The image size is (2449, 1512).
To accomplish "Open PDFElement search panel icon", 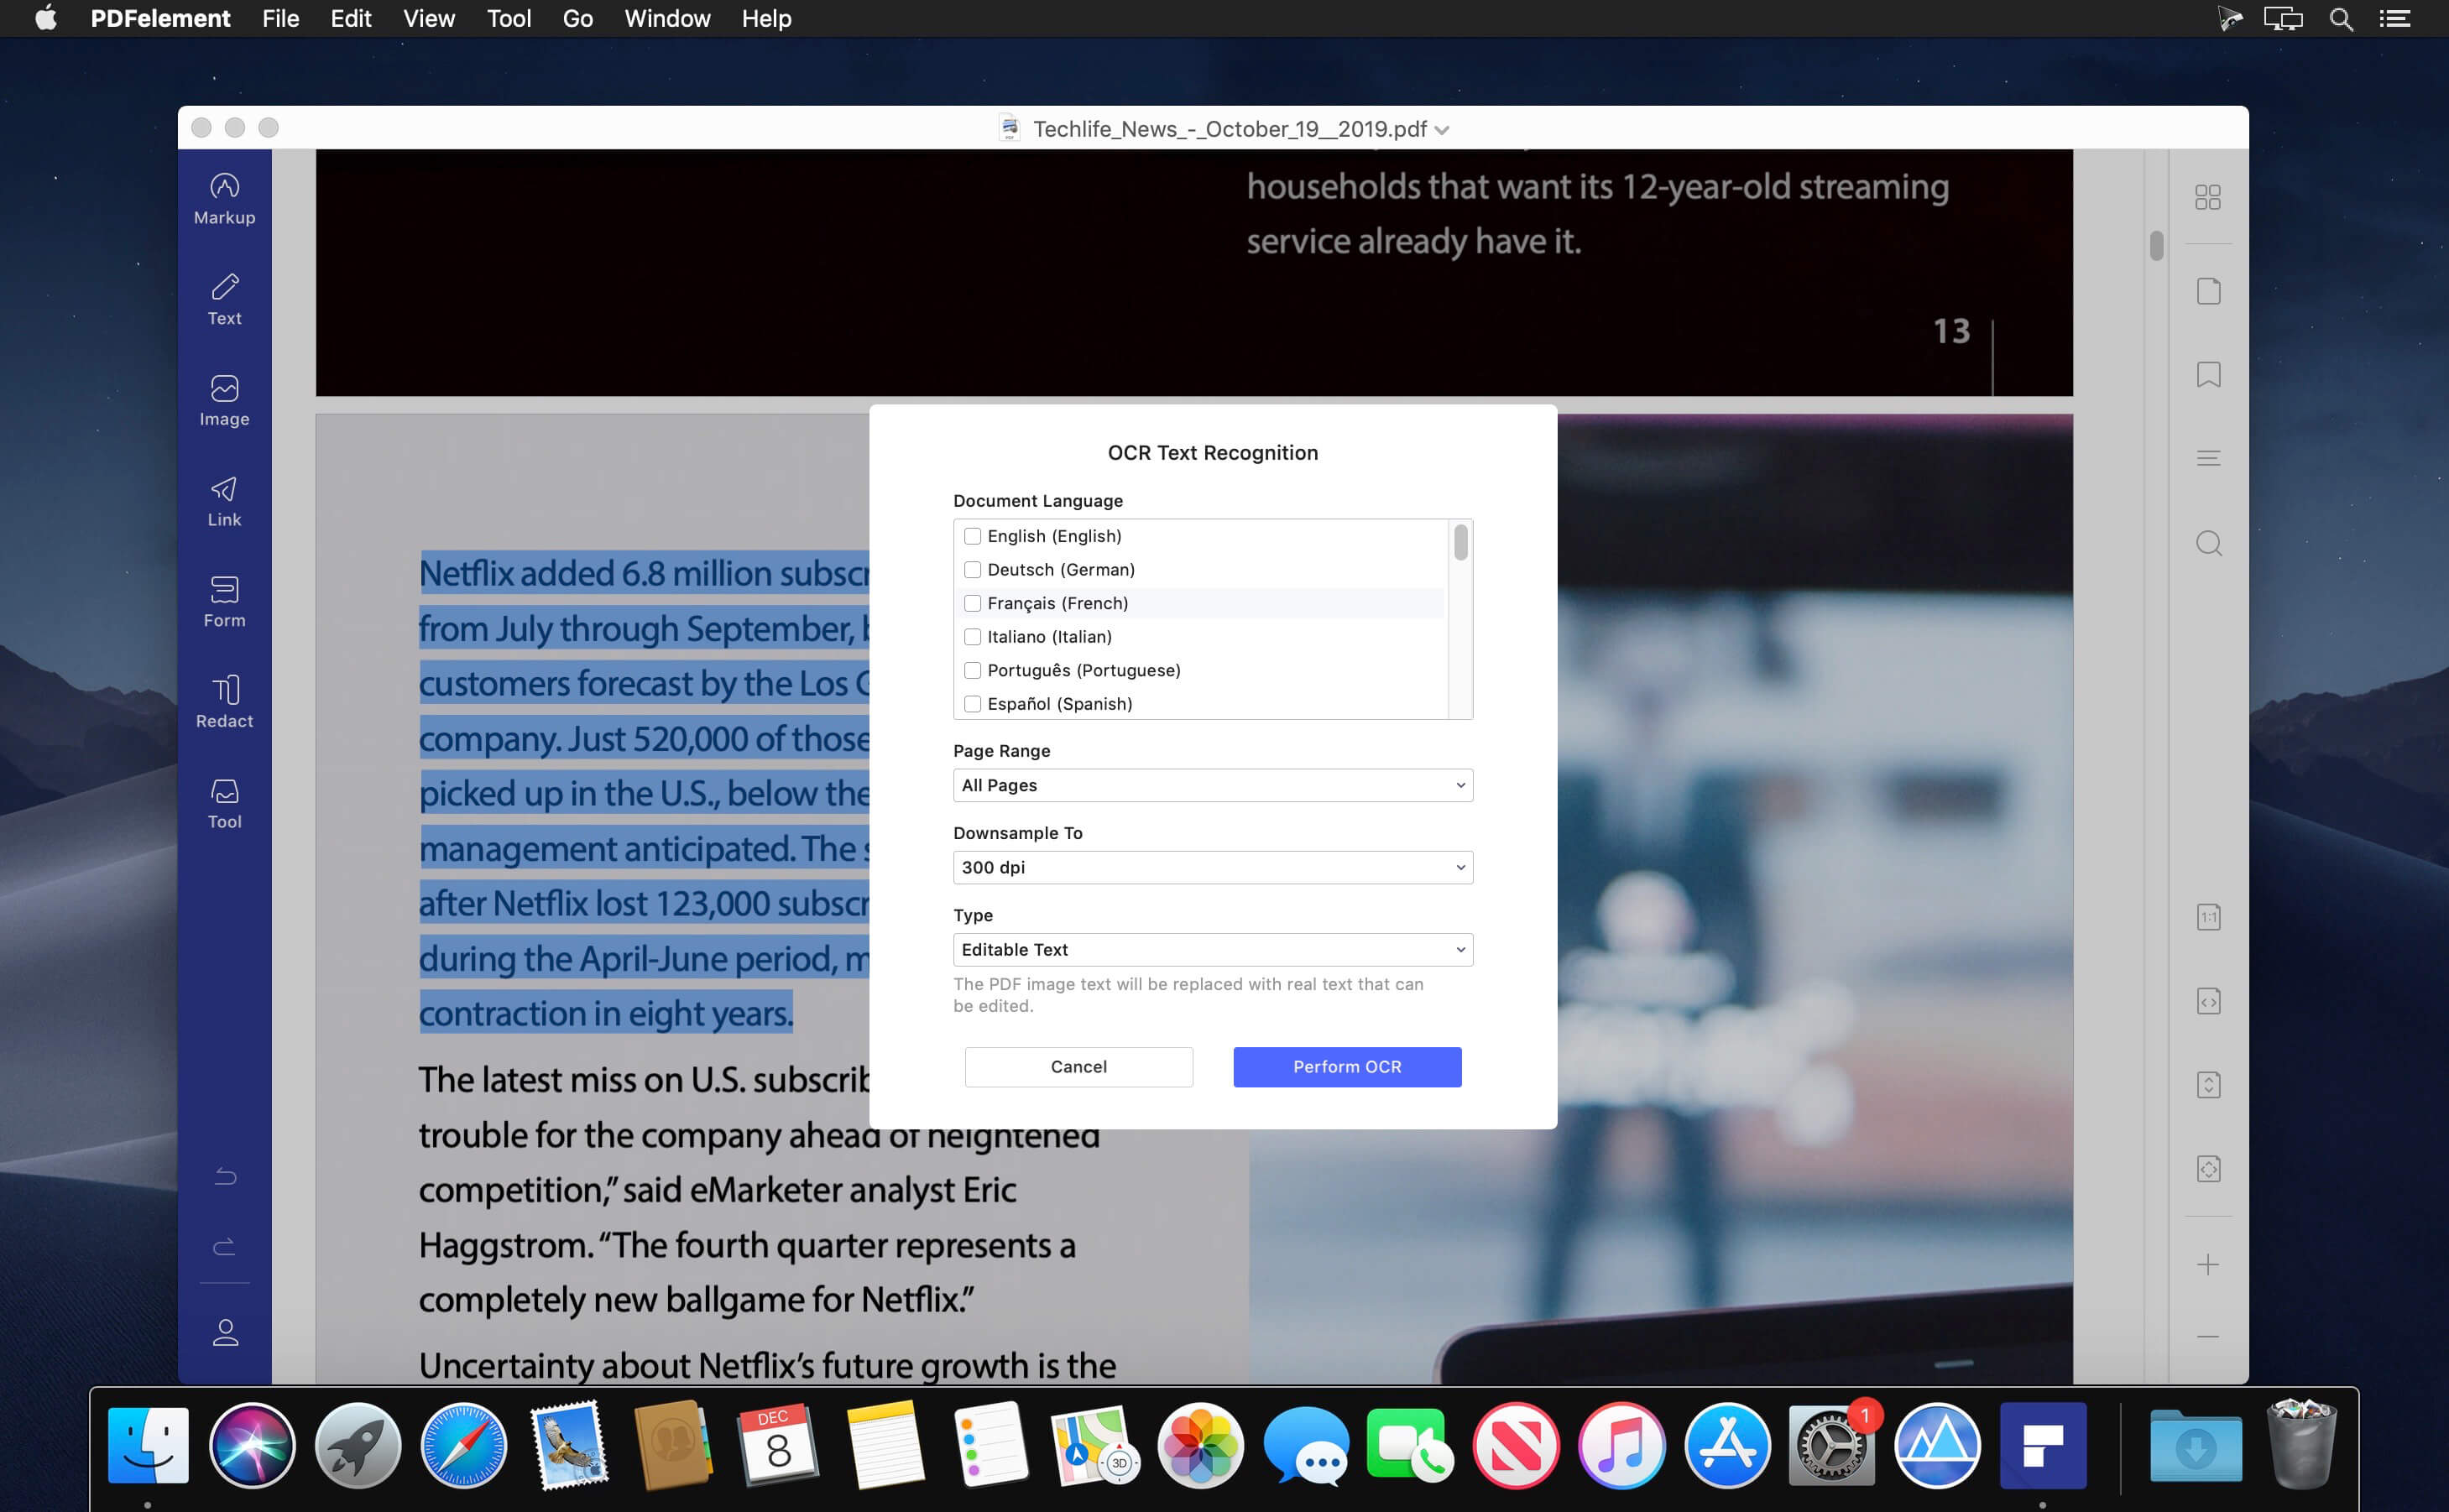I will pyautogui.click(x=2207, y=544).
